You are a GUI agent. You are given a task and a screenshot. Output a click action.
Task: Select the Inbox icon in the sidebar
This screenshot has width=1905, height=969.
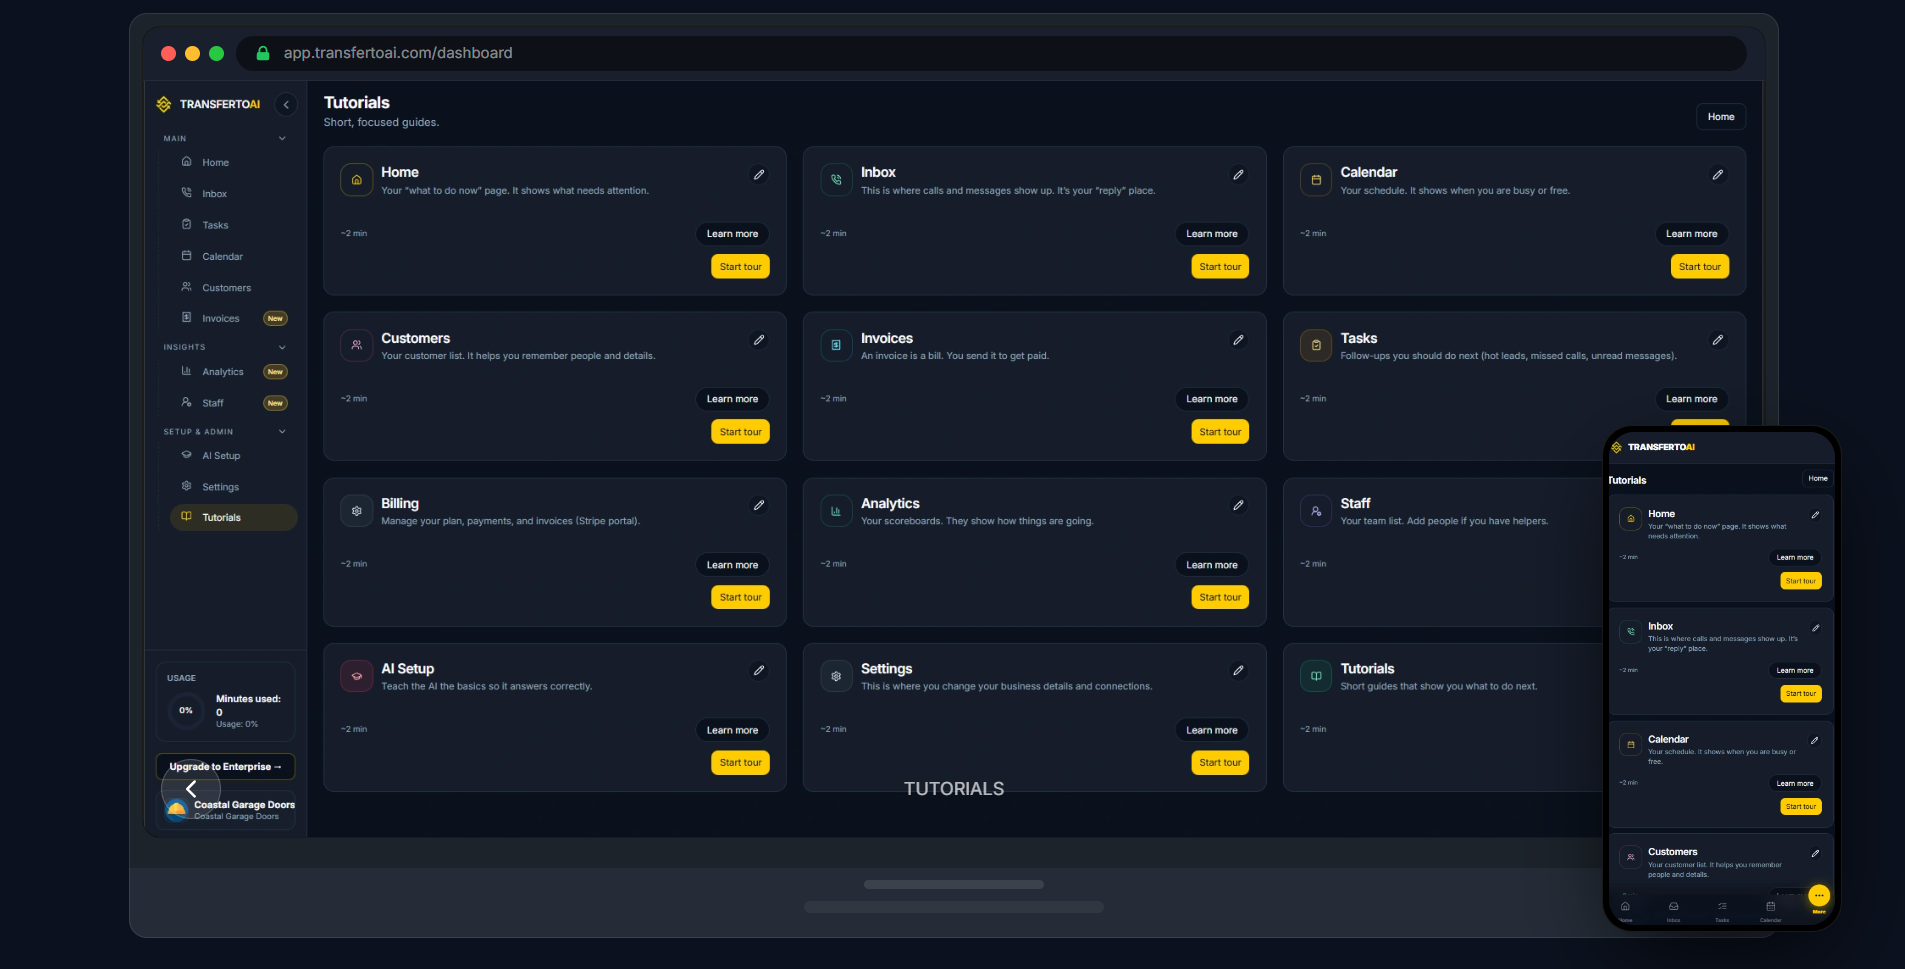coord(187,193)
